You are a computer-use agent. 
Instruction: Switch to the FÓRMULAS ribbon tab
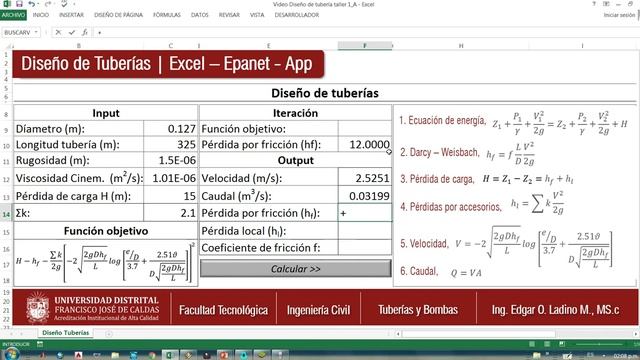[x=167, y=15]
